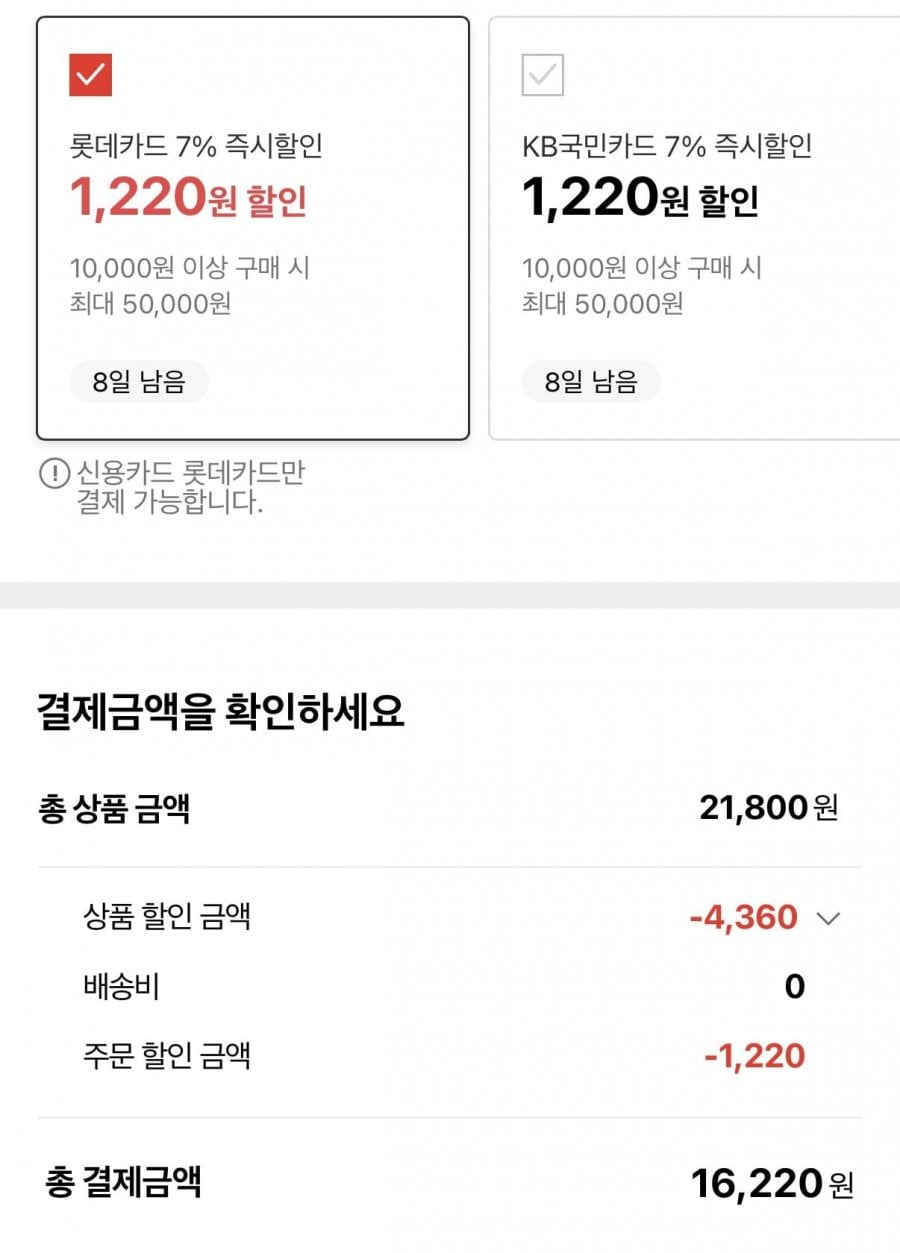Click the 8일 남음 badge on KB국민카드 coupon
This screenshot has height=1253, width=900.
pos(591,382)
